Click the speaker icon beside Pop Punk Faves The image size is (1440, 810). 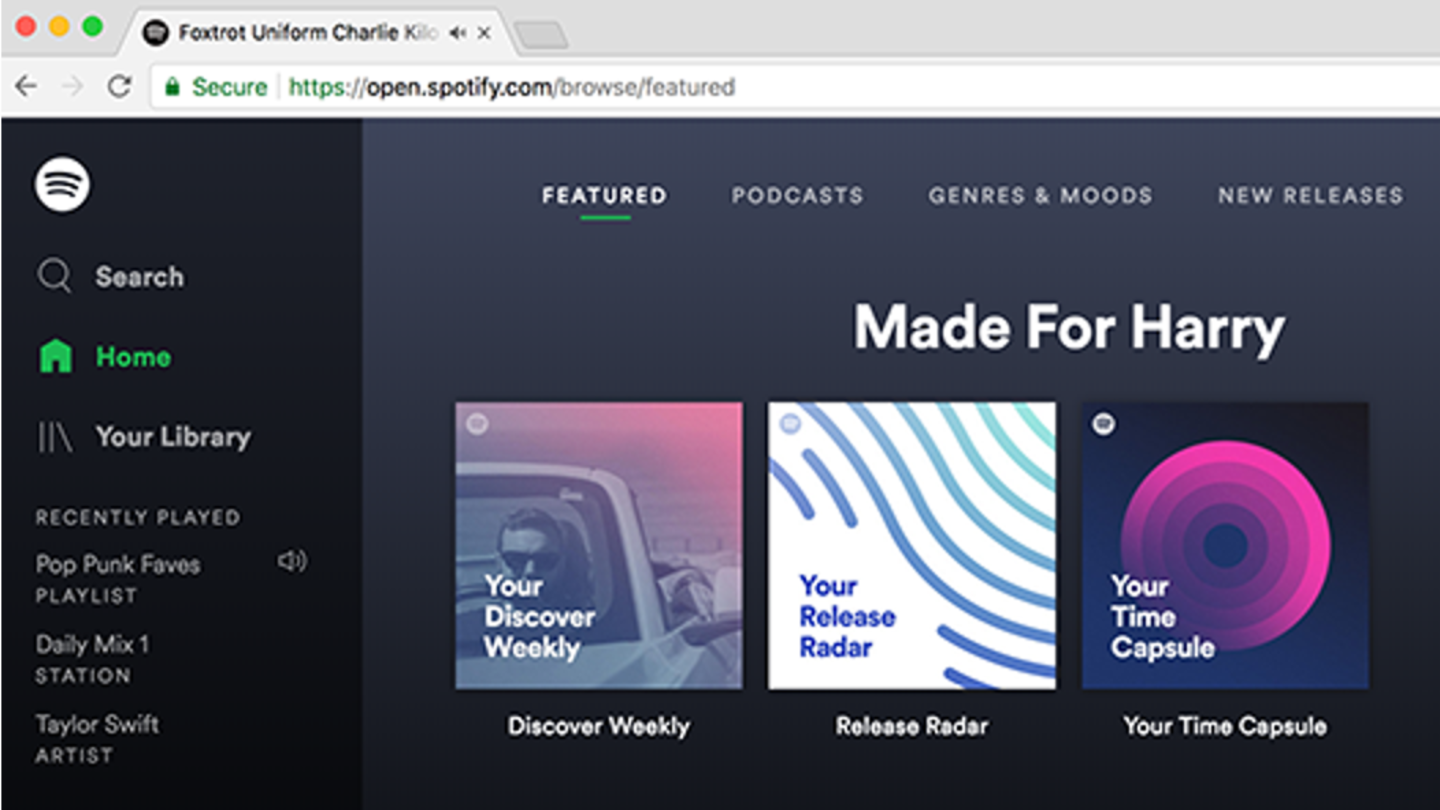tap(292, 562)
